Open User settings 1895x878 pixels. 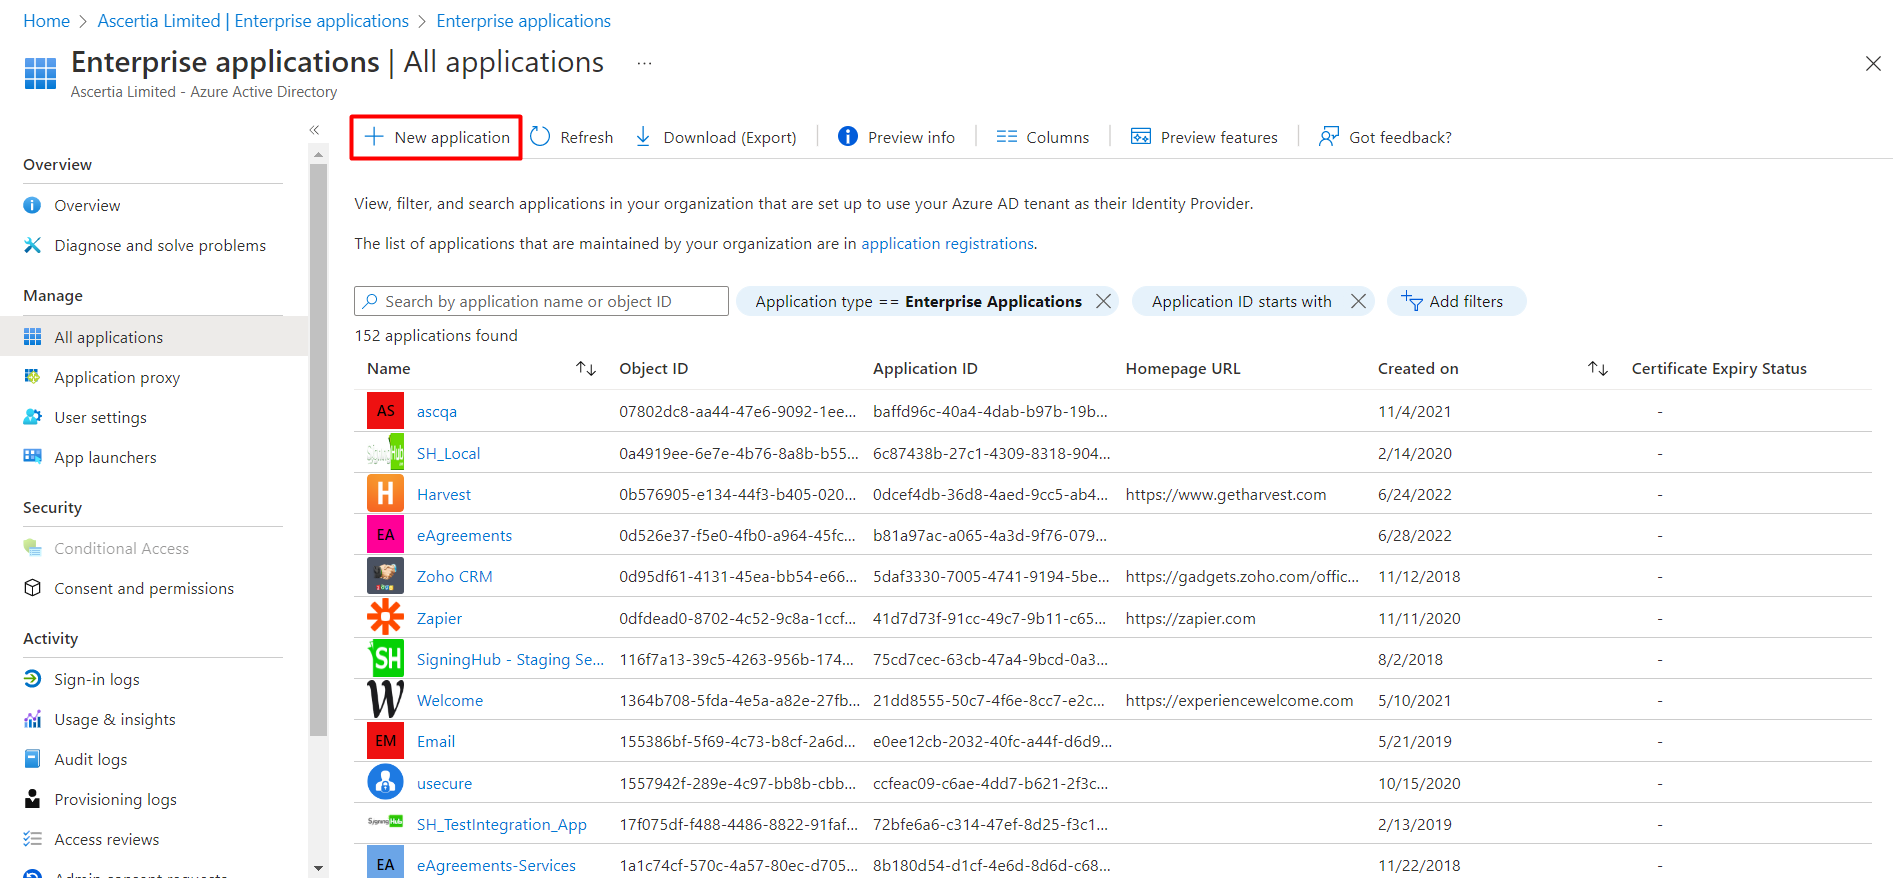(100, 417)
